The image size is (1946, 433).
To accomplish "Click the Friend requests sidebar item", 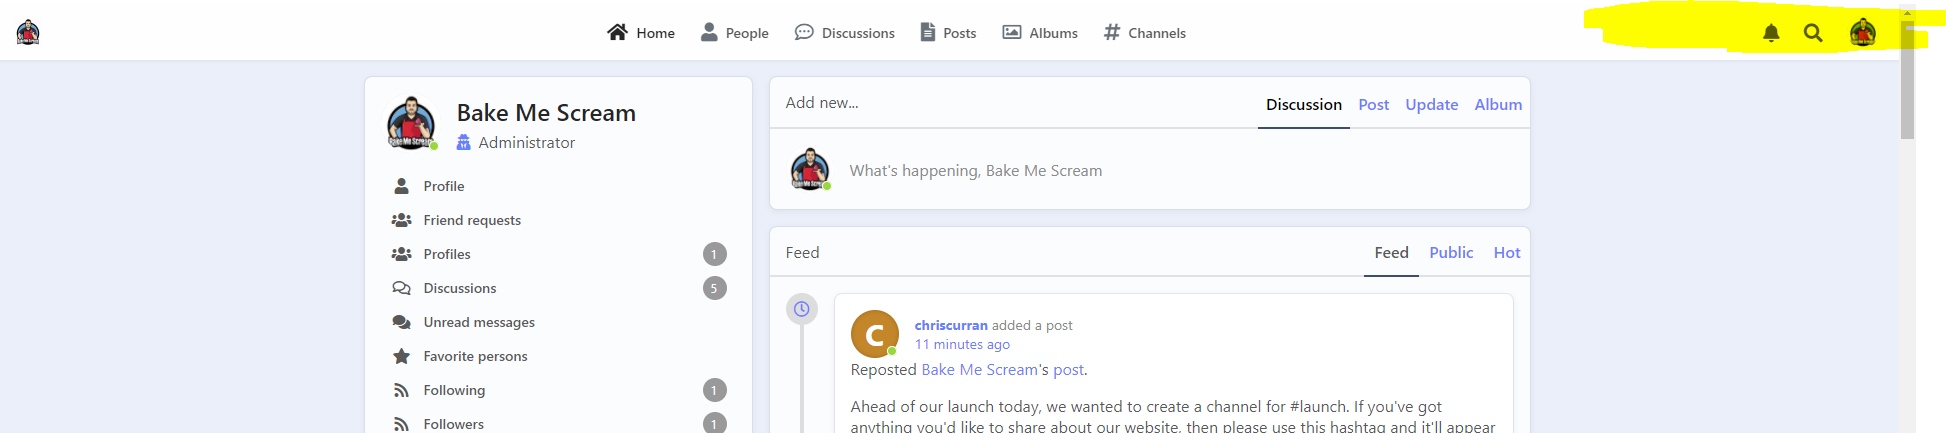I will [x=472, y=220].
